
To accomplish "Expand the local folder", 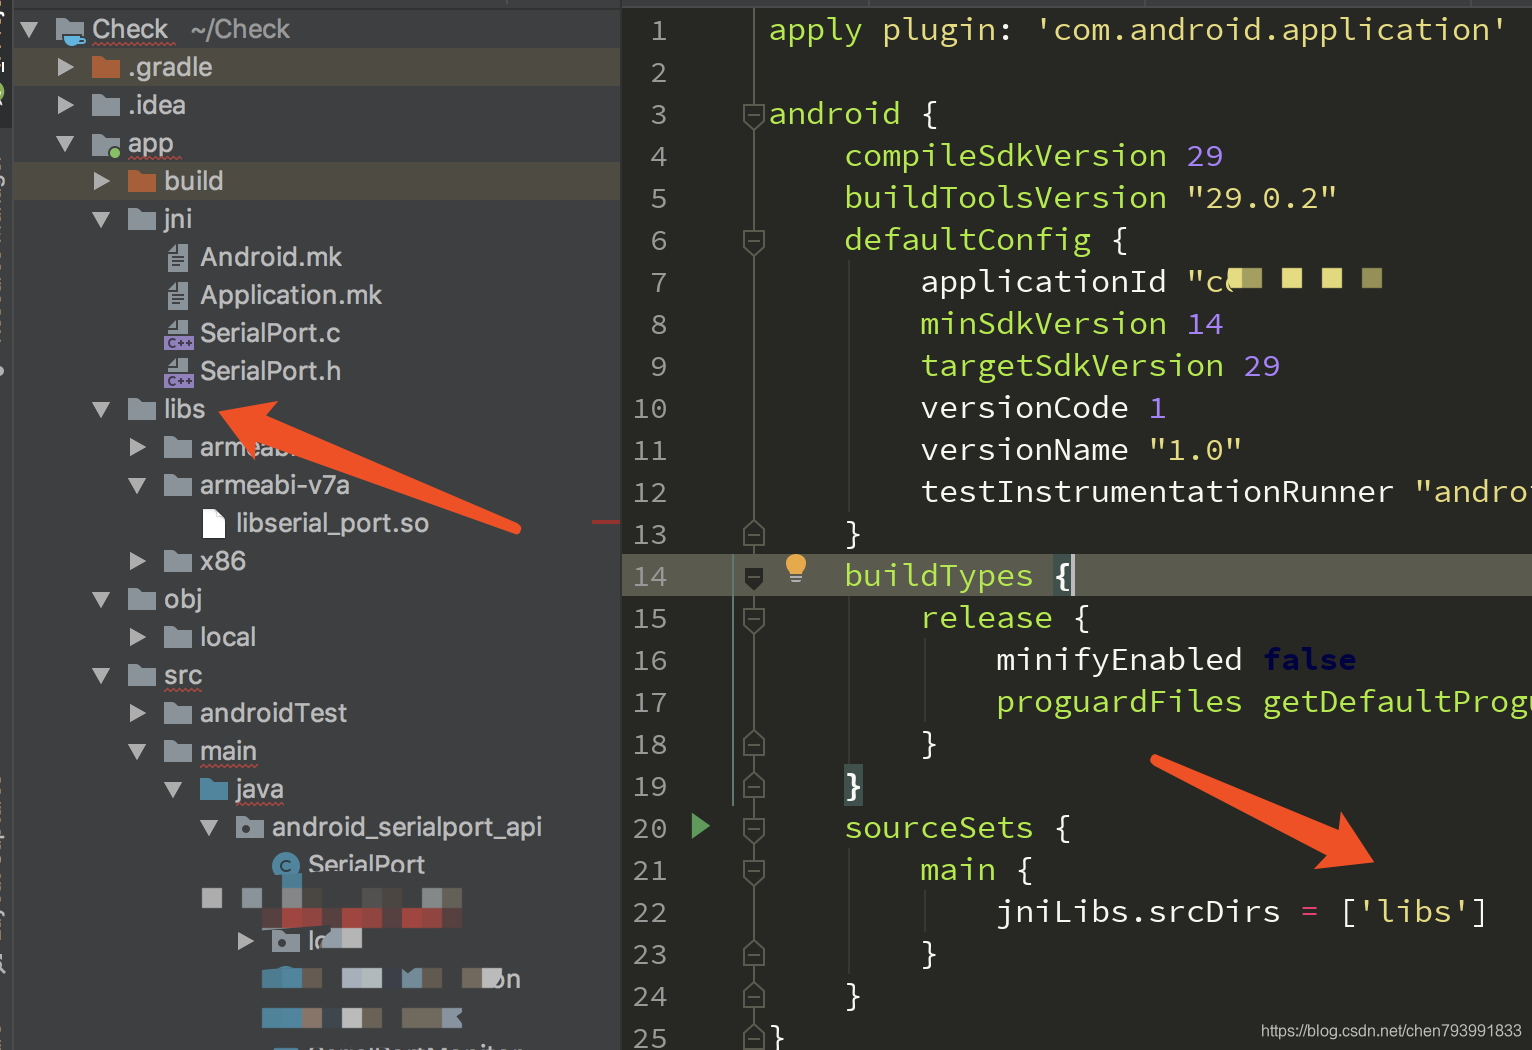I will click(x=138, y=637).
